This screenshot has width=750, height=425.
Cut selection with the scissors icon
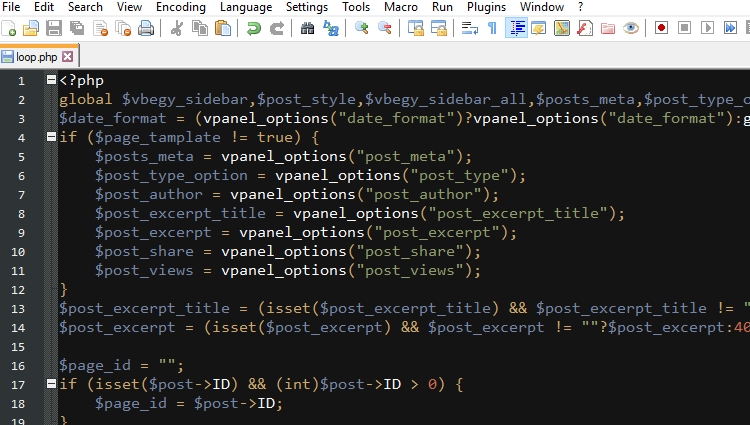click(177, 28)
